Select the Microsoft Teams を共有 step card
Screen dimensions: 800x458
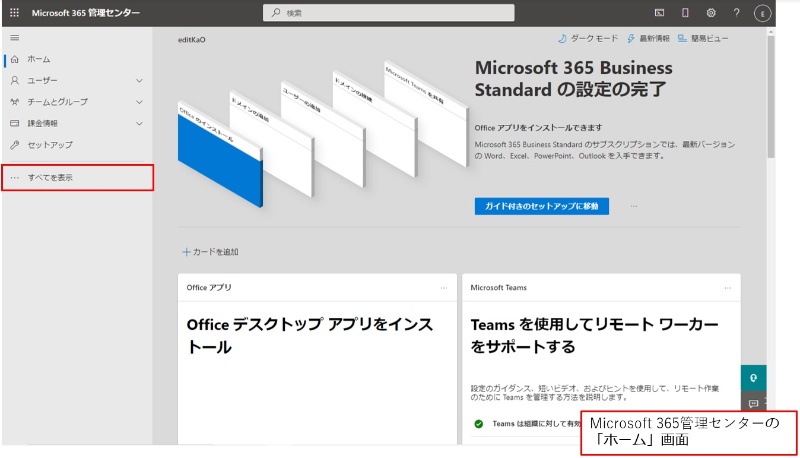point(426,112)
